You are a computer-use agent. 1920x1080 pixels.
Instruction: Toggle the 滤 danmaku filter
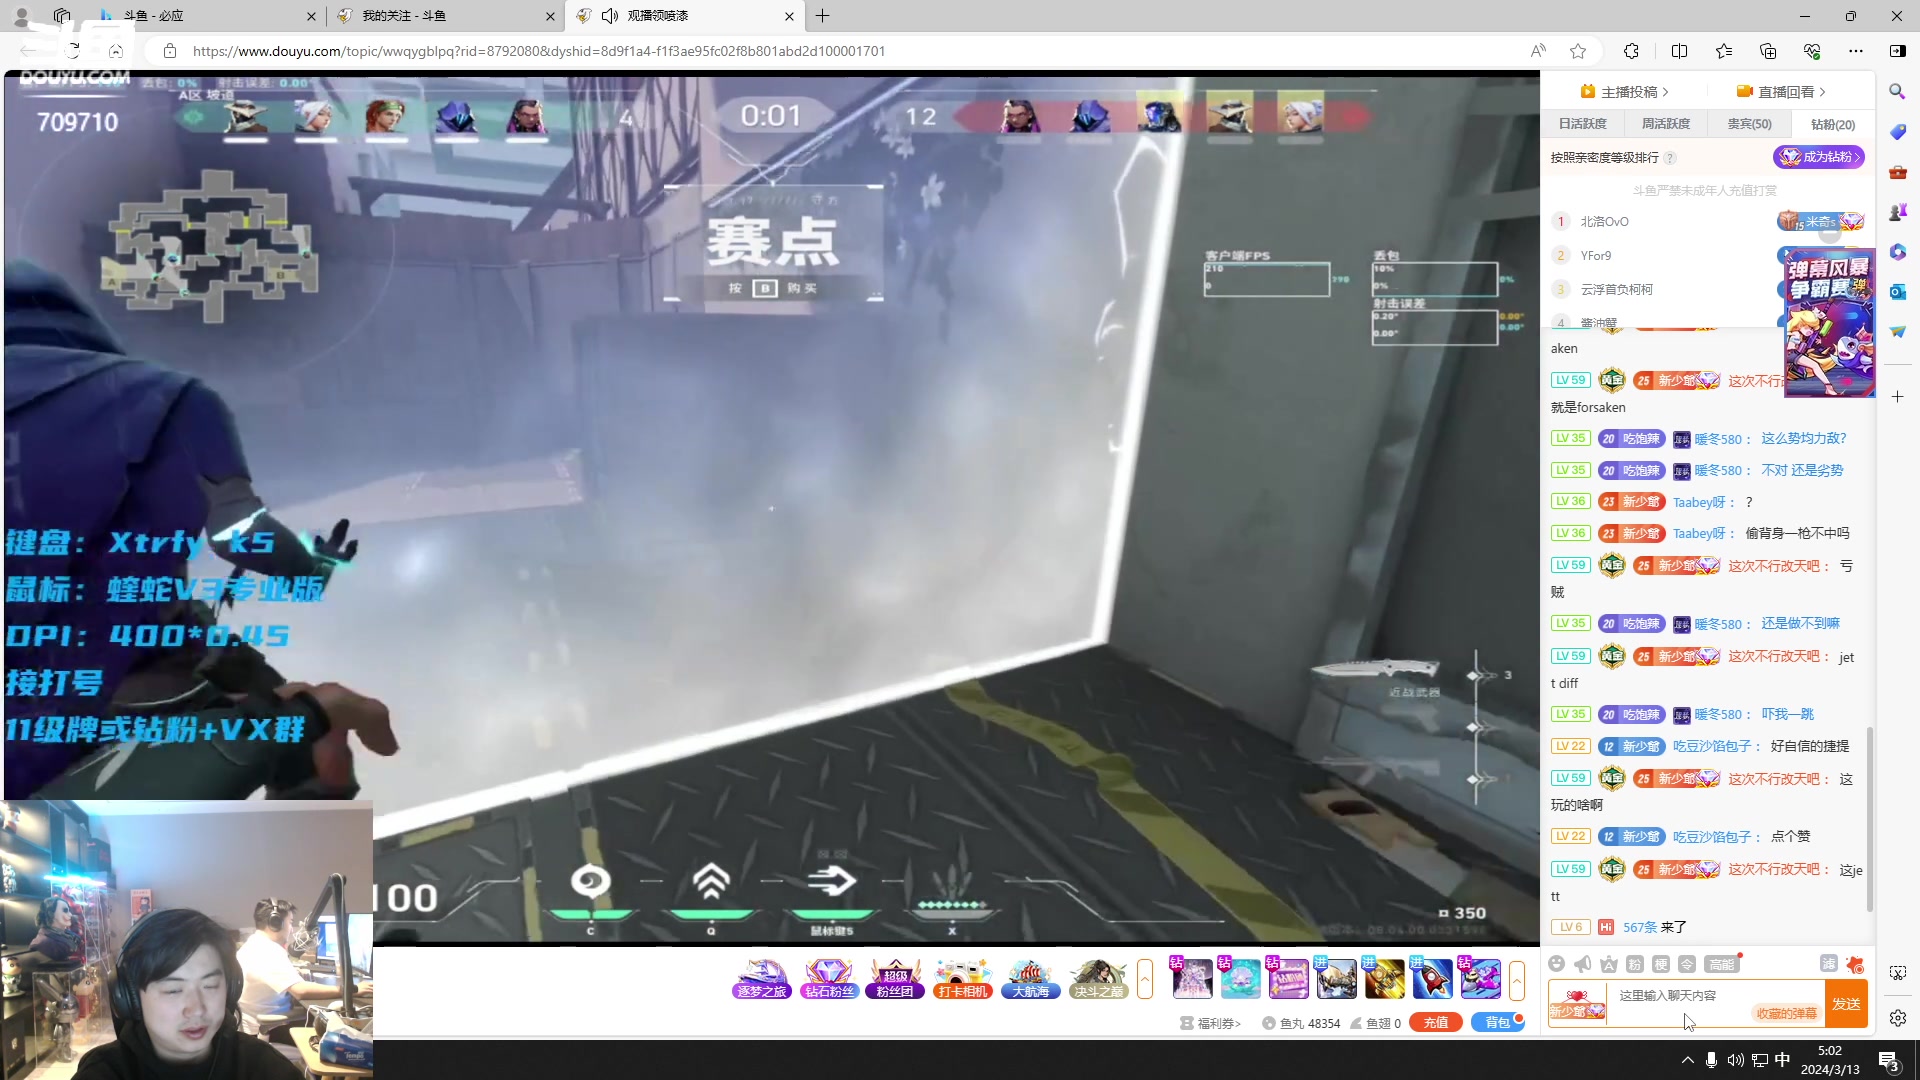(1829, 964)
